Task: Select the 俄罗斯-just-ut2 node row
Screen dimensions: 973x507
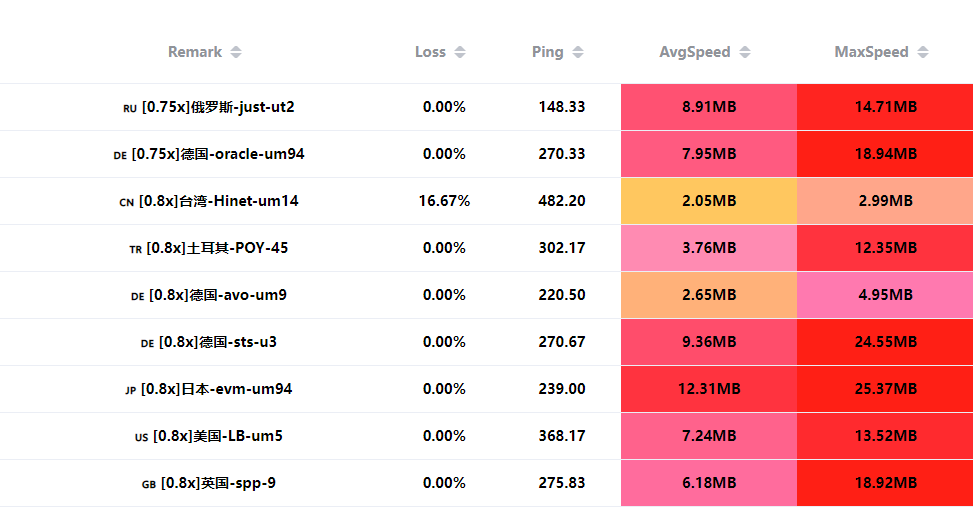Action: pyautogui.click(x=218, y=107)
